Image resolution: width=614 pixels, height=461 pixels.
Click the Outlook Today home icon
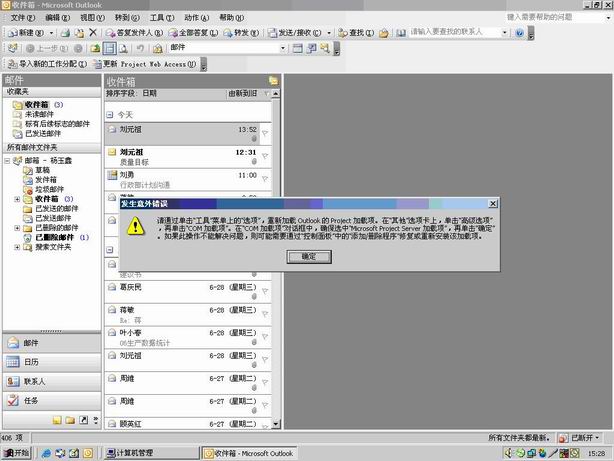click(157, 49)
